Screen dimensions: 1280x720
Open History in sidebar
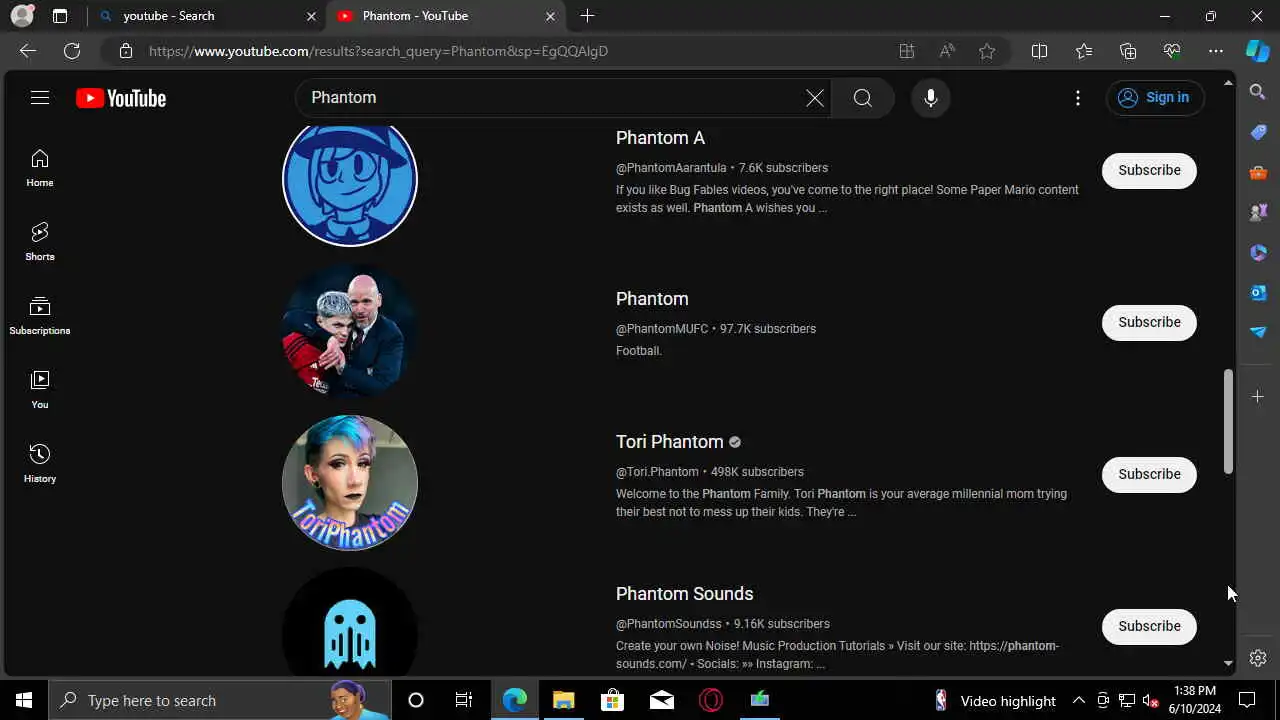click(x=40, y=464)
